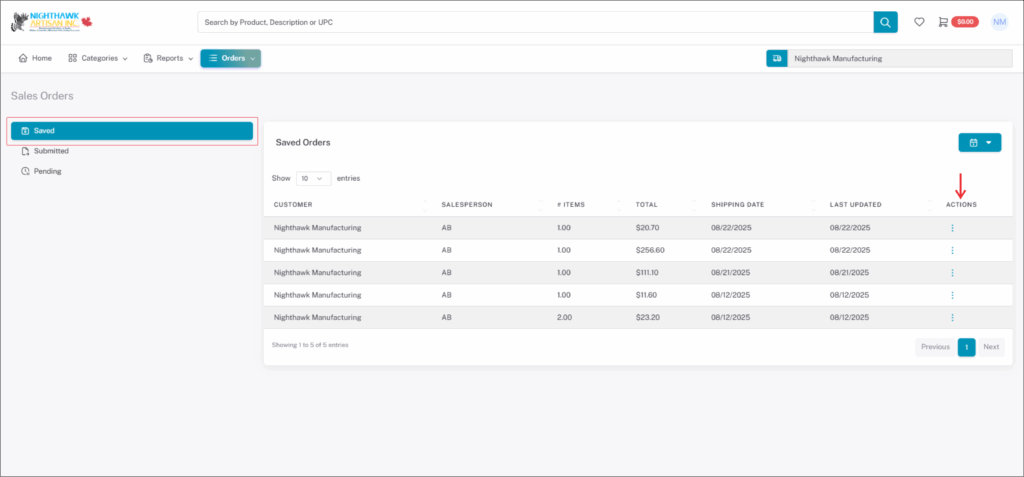Click the product search input field

tap(535, 22)
